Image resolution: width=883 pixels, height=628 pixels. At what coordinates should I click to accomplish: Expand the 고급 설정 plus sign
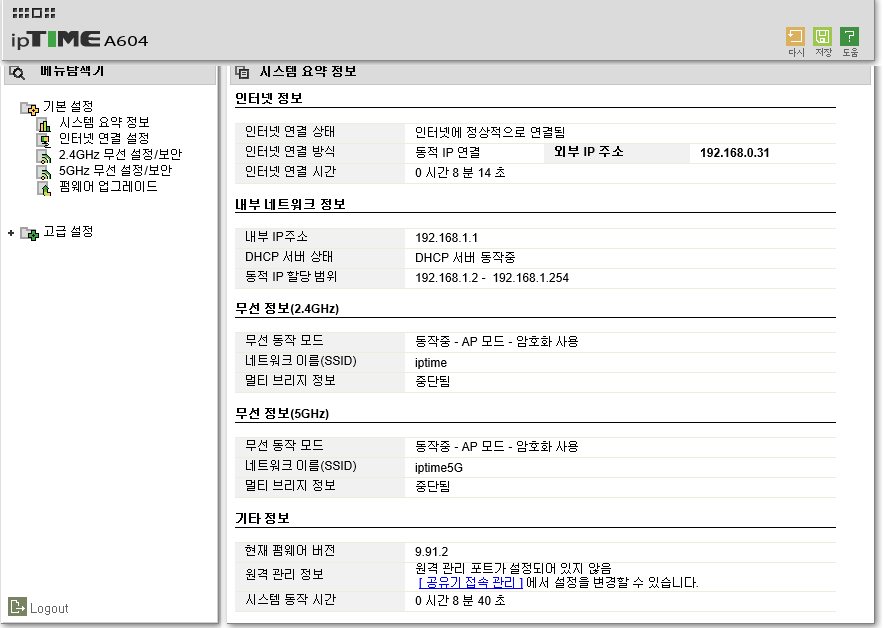point(11,233)
